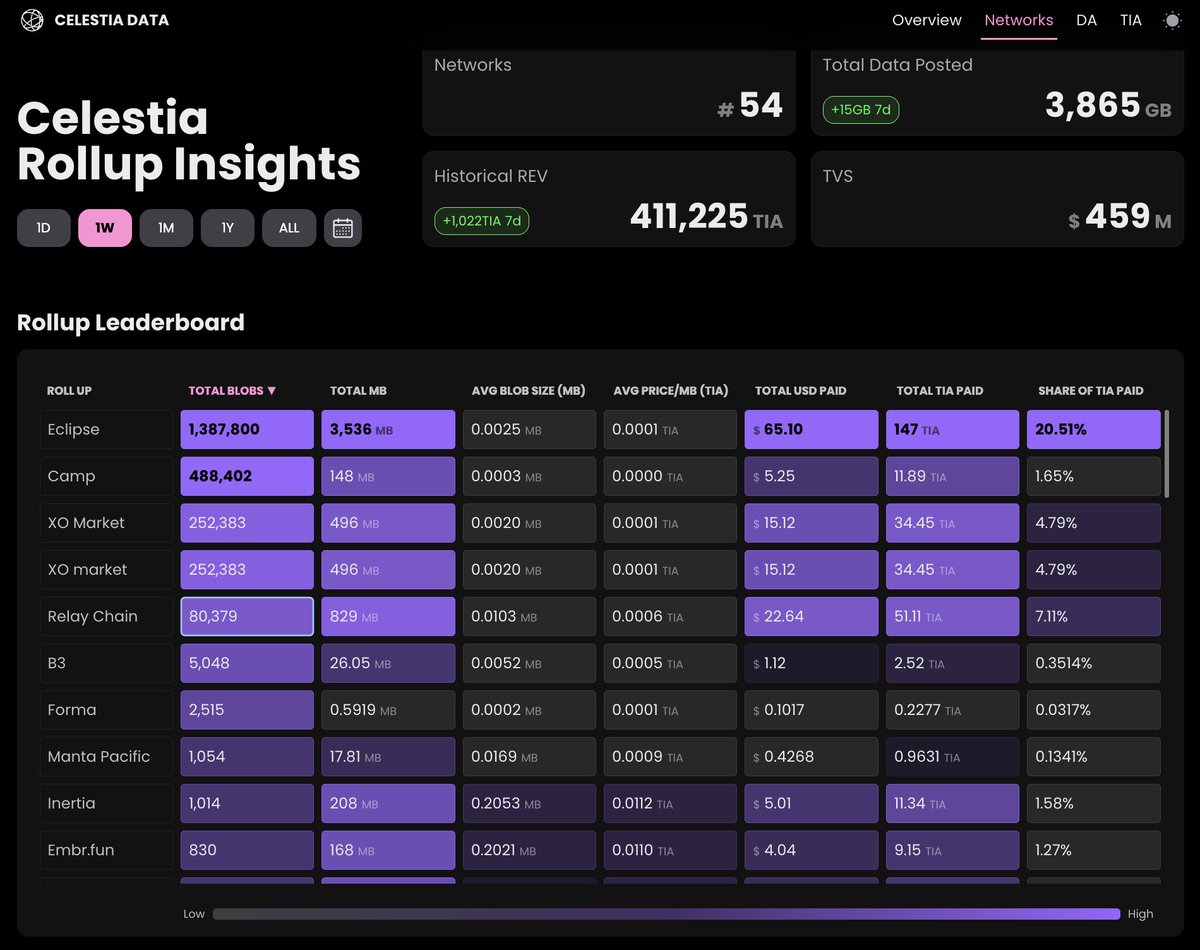
Task: Click Manta Pacific's 0.0009 TIA price
Action: click(x=671, y=757)
